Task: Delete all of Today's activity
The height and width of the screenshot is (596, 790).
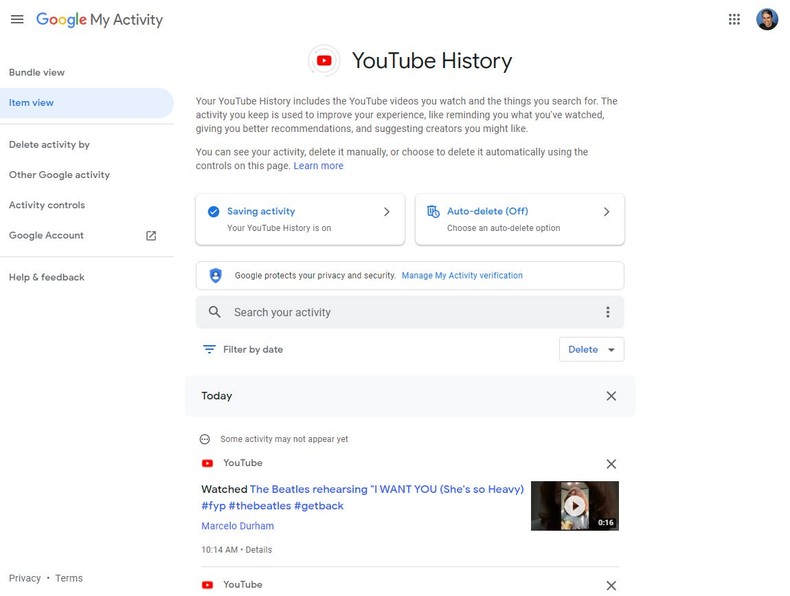Action: 611,396
